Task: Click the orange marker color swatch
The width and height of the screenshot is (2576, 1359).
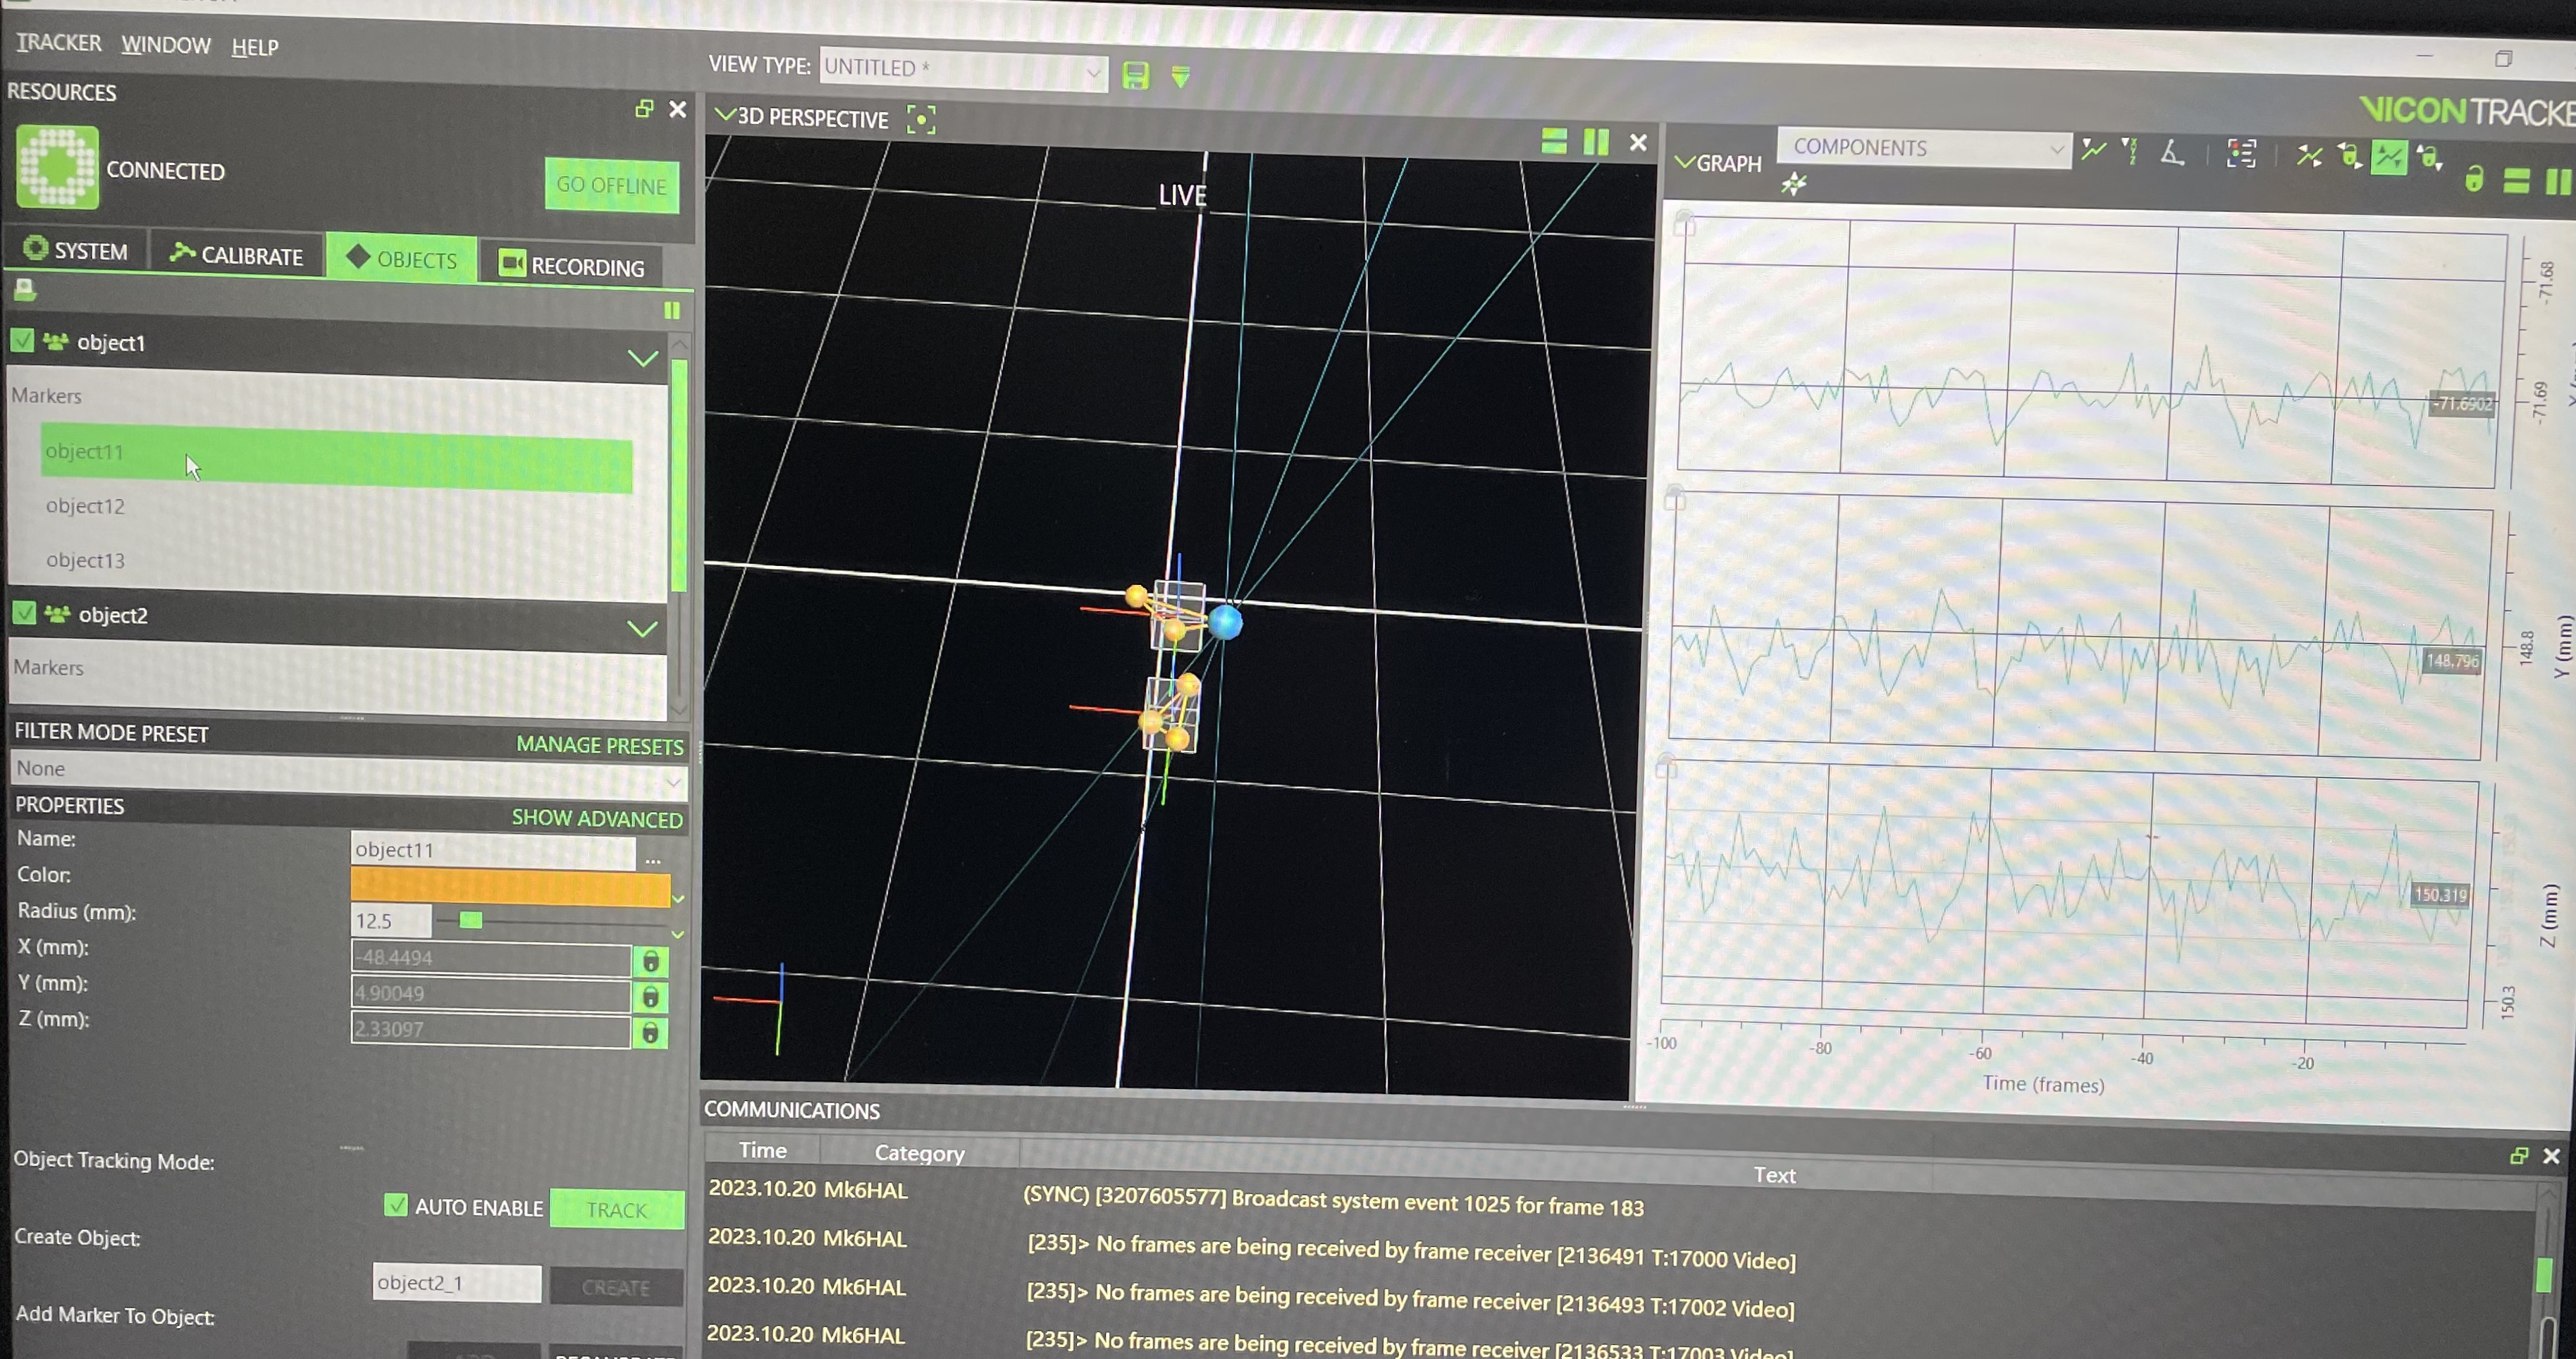Action: 509,889
